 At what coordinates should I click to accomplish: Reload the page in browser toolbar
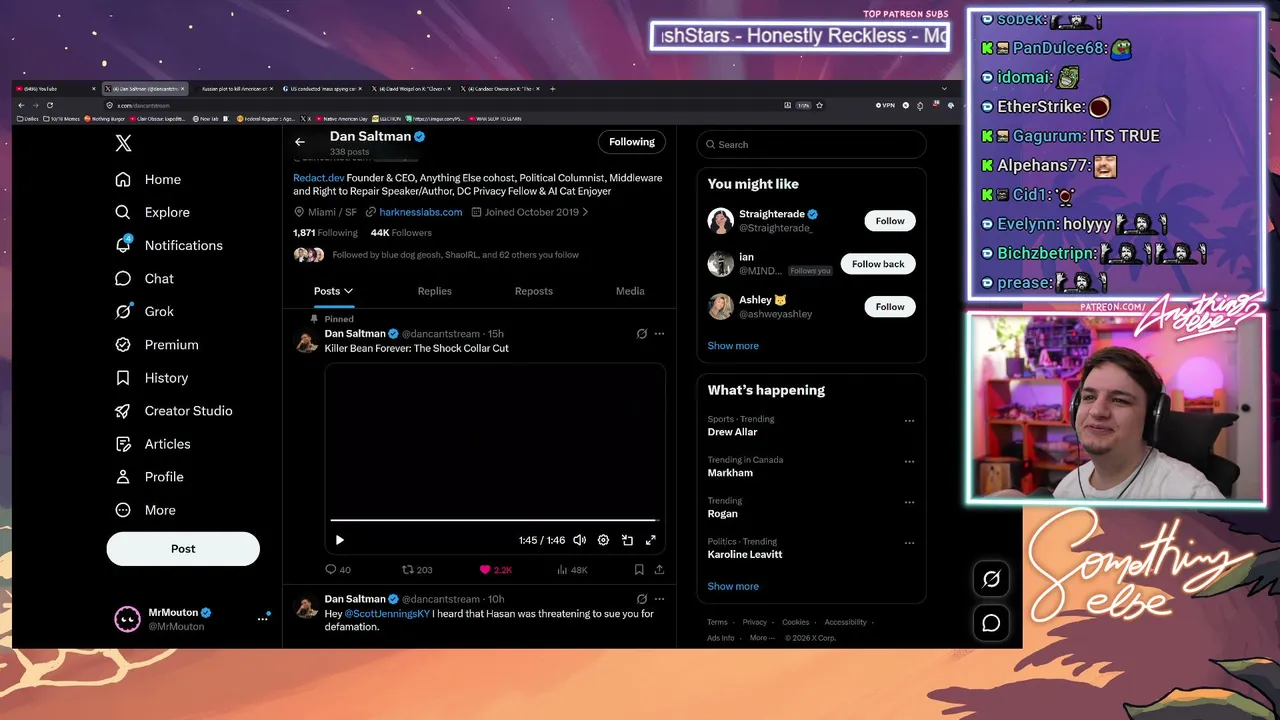tap(50, 105)
